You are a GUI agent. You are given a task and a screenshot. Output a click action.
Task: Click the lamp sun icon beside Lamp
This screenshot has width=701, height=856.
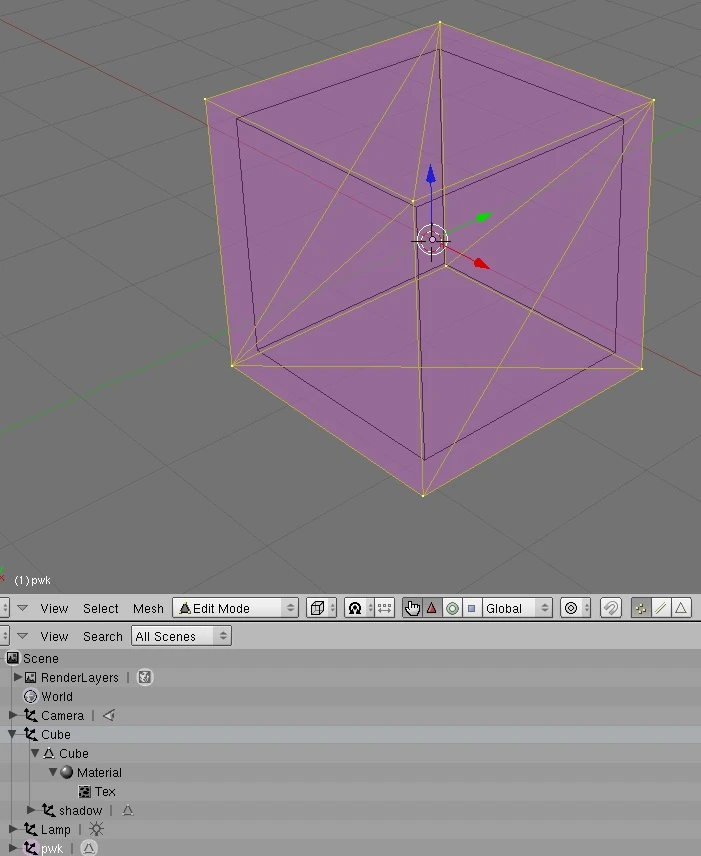pyautogui.click(x=97, y=829)
